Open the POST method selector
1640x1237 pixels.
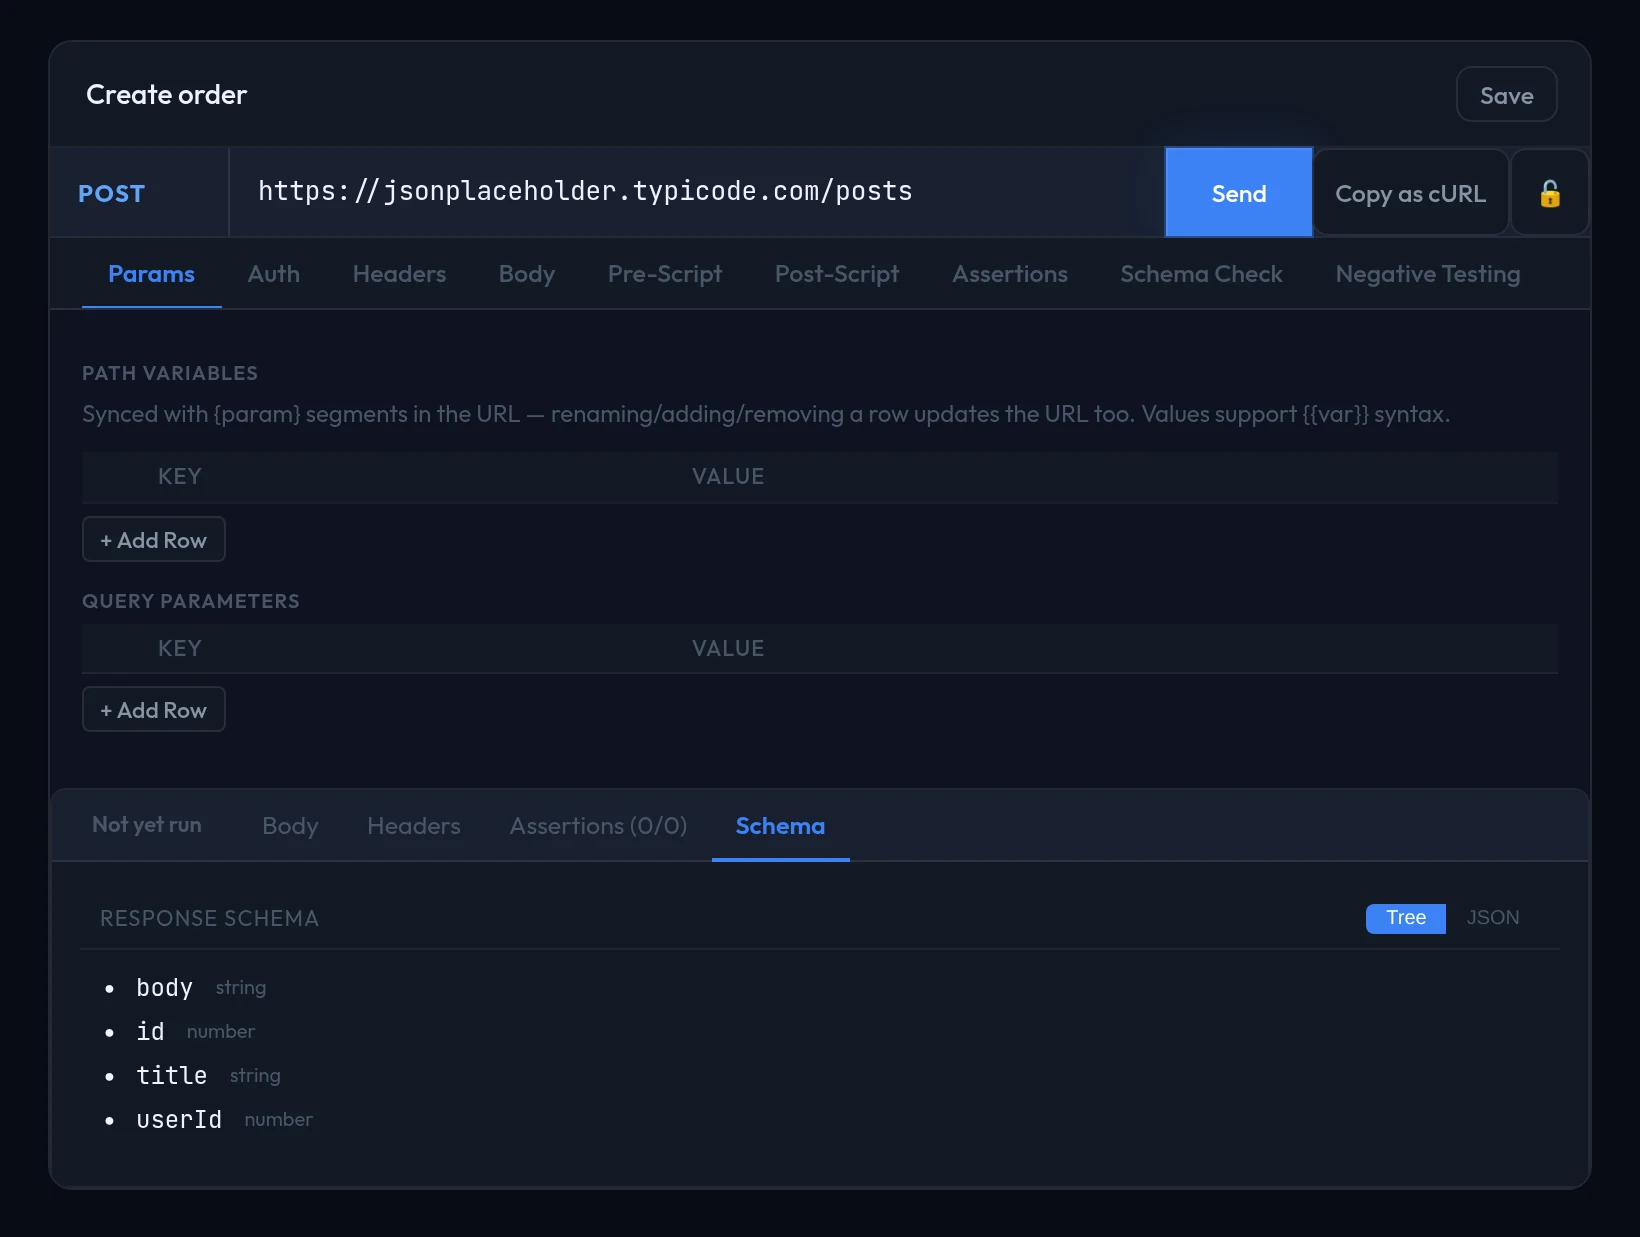[139, 193]
